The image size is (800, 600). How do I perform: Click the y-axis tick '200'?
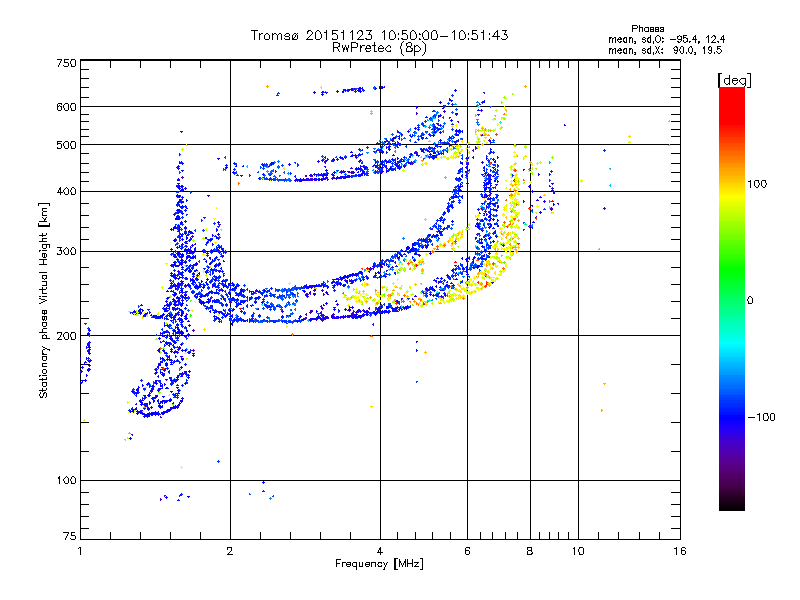click(66, 336)
